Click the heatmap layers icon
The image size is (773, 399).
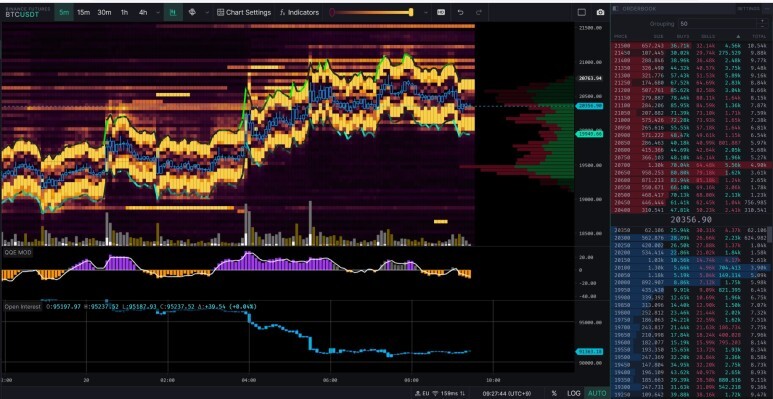(x=192, y=12)
